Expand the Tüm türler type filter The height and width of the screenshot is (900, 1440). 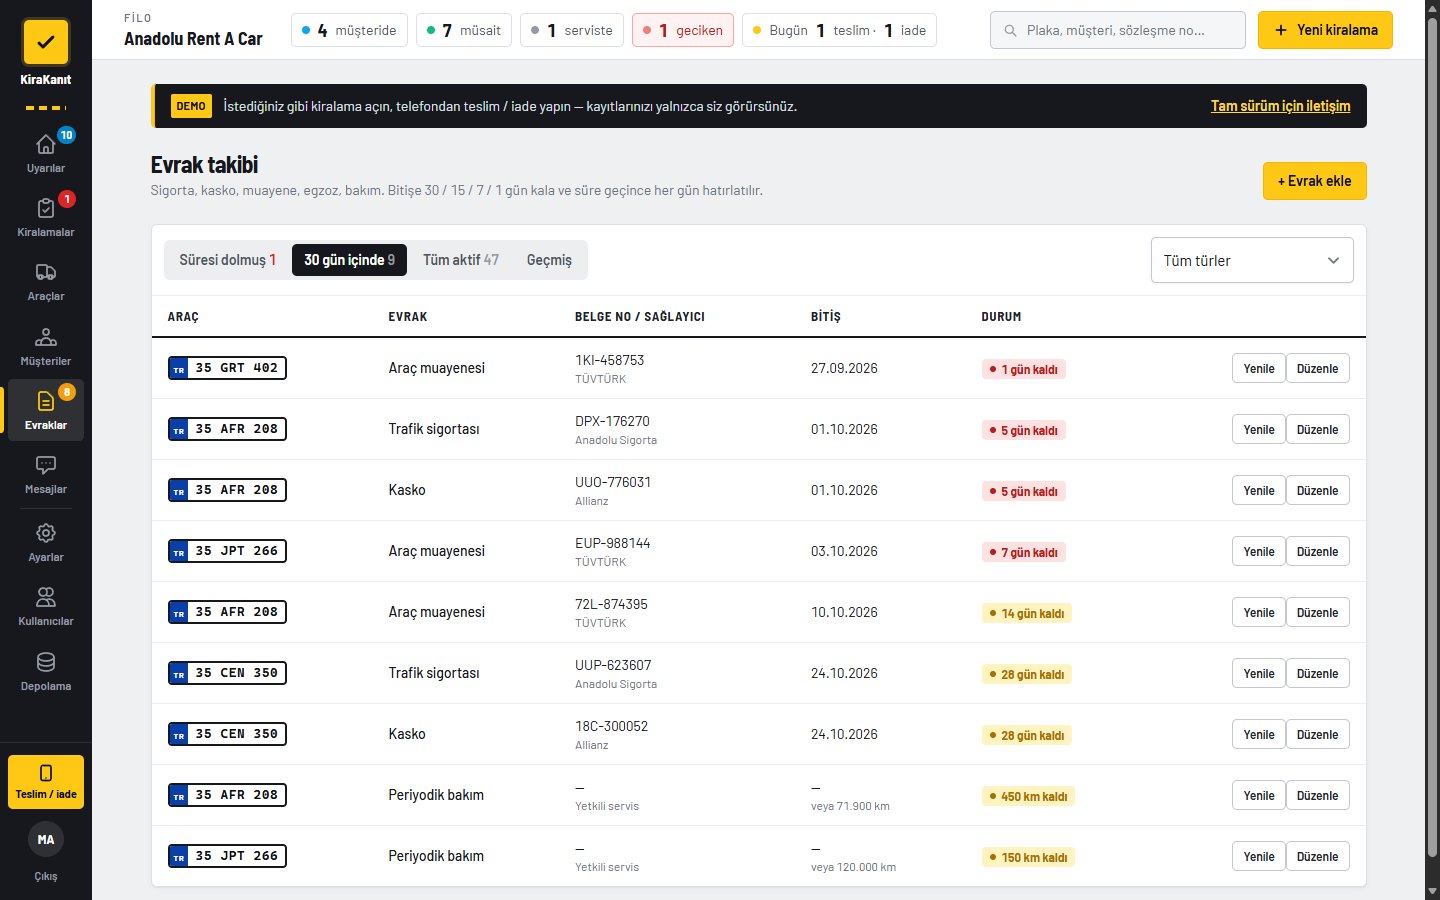[1252, 260]
